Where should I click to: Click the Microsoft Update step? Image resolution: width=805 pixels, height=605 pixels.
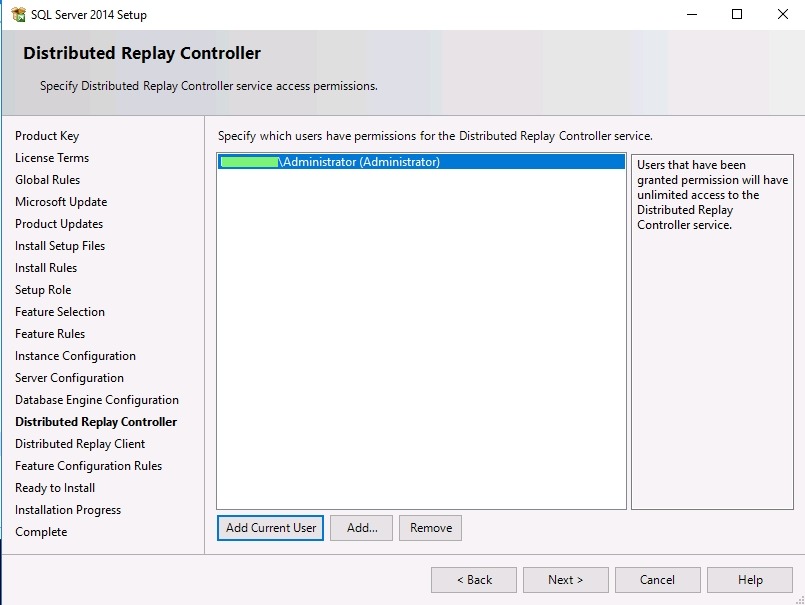pos(61,202)
